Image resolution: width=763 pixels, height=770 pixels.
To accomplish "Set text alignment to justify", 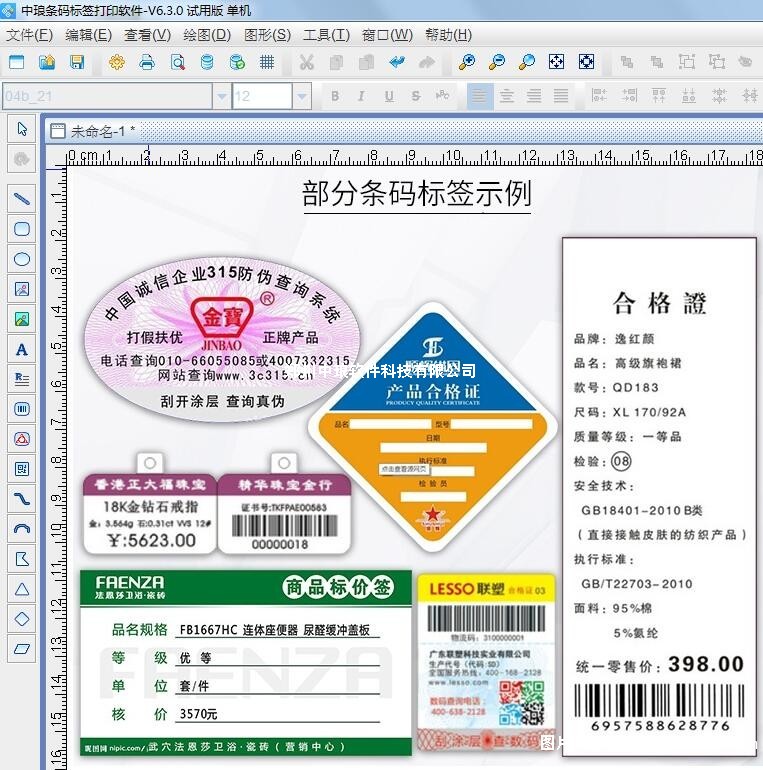I will tap(561, 96).
